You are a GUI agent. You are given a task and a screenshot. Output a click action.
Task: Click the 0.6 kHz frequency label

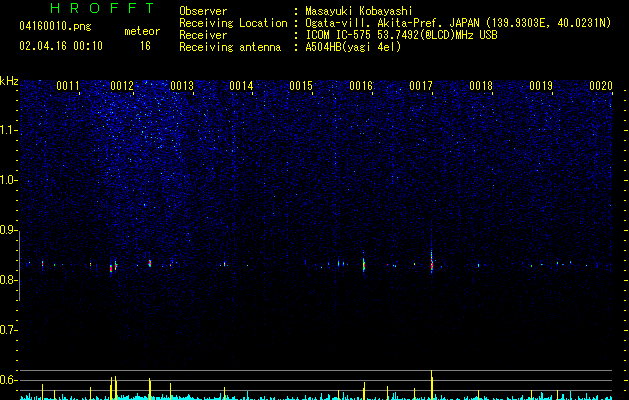[x=8, y=380]
